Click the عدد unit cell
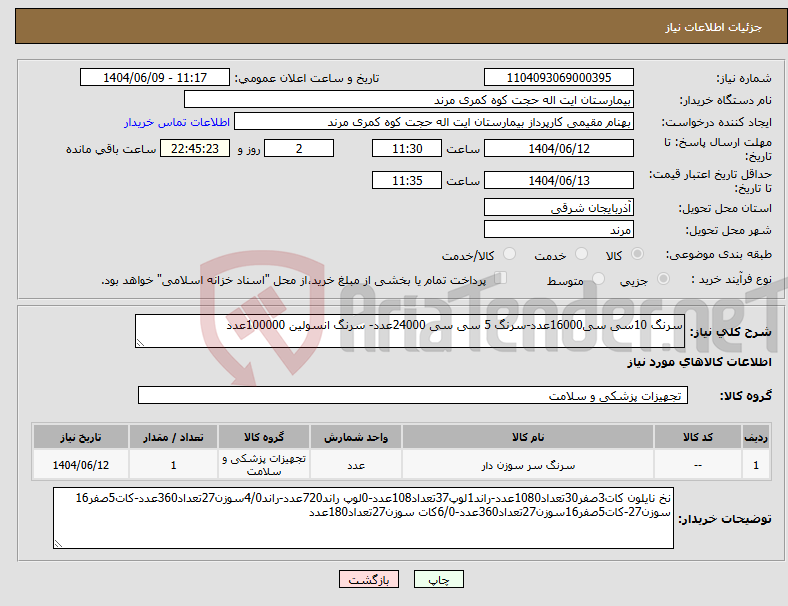The image size is (788, 606). point(356,465)
